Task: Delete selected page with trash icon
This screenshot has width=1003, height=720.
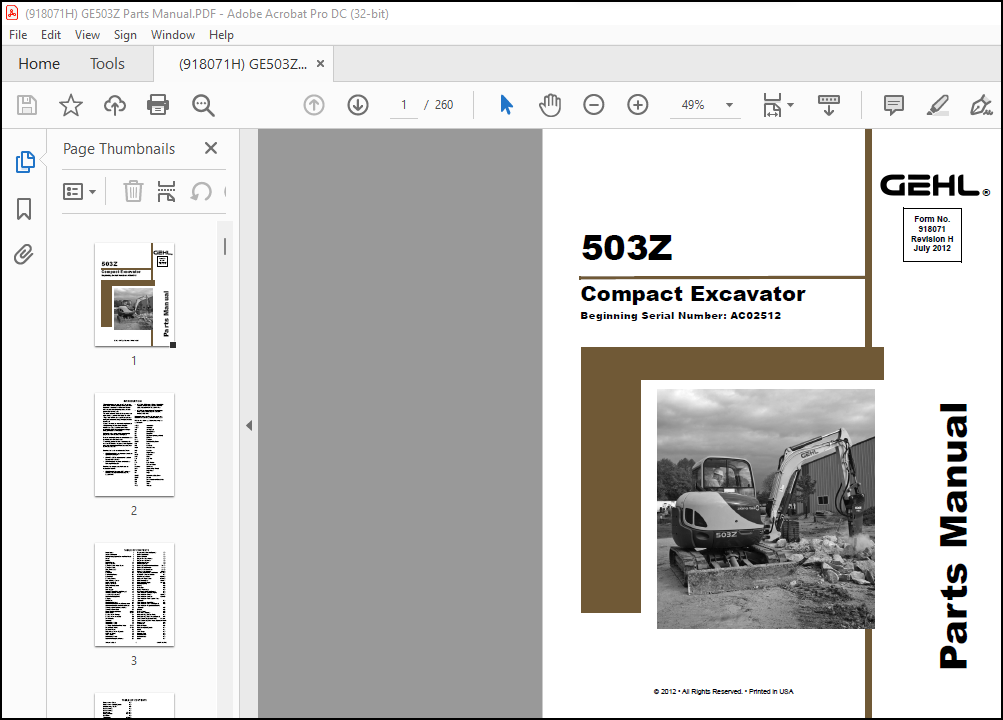Action: pos(133,191)
